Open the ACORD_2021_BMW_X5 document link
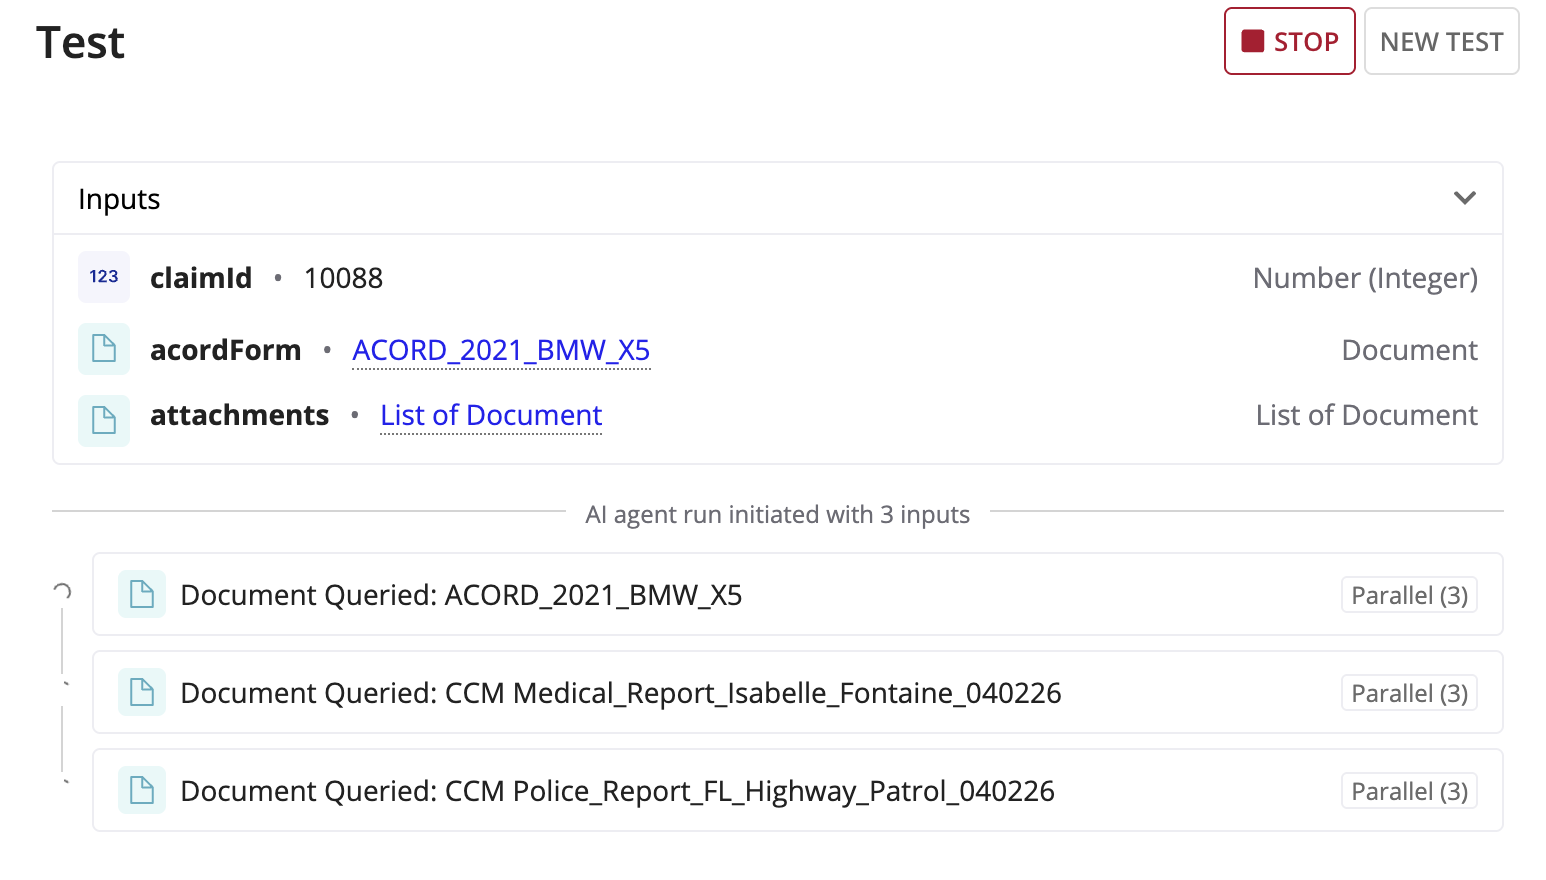The height and width of the screenshot is (880, 1546). tap(501, 350)
